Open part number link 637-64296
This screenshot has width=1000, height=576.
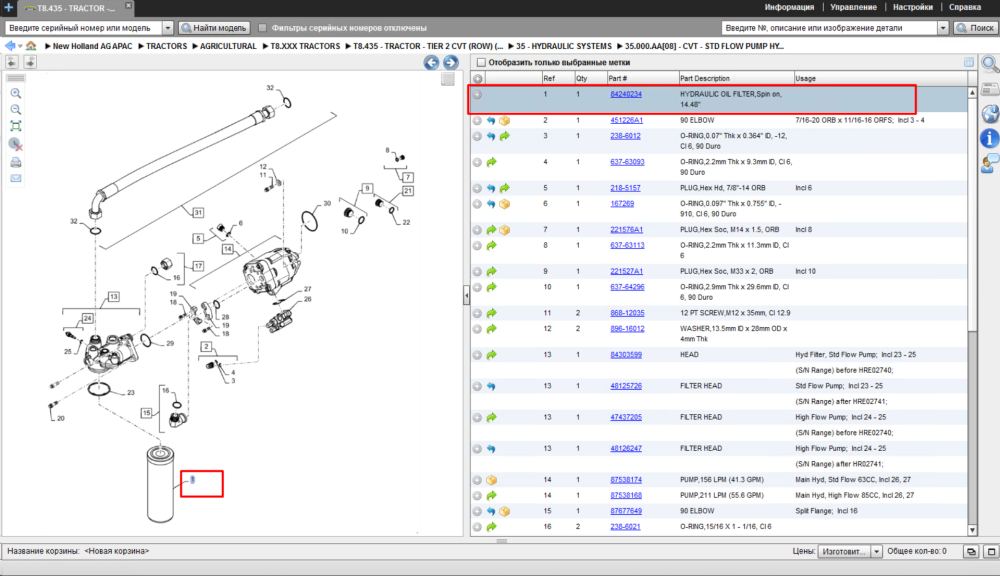tap(627, 287)
